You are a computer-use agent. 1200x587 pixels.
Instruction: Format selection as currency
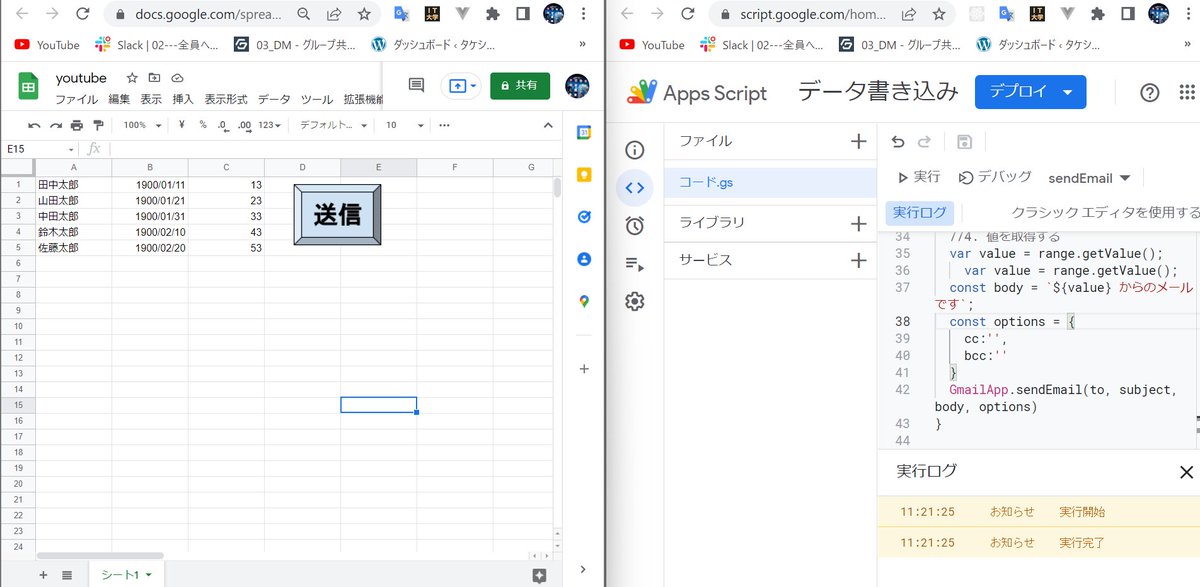[183, 125]
